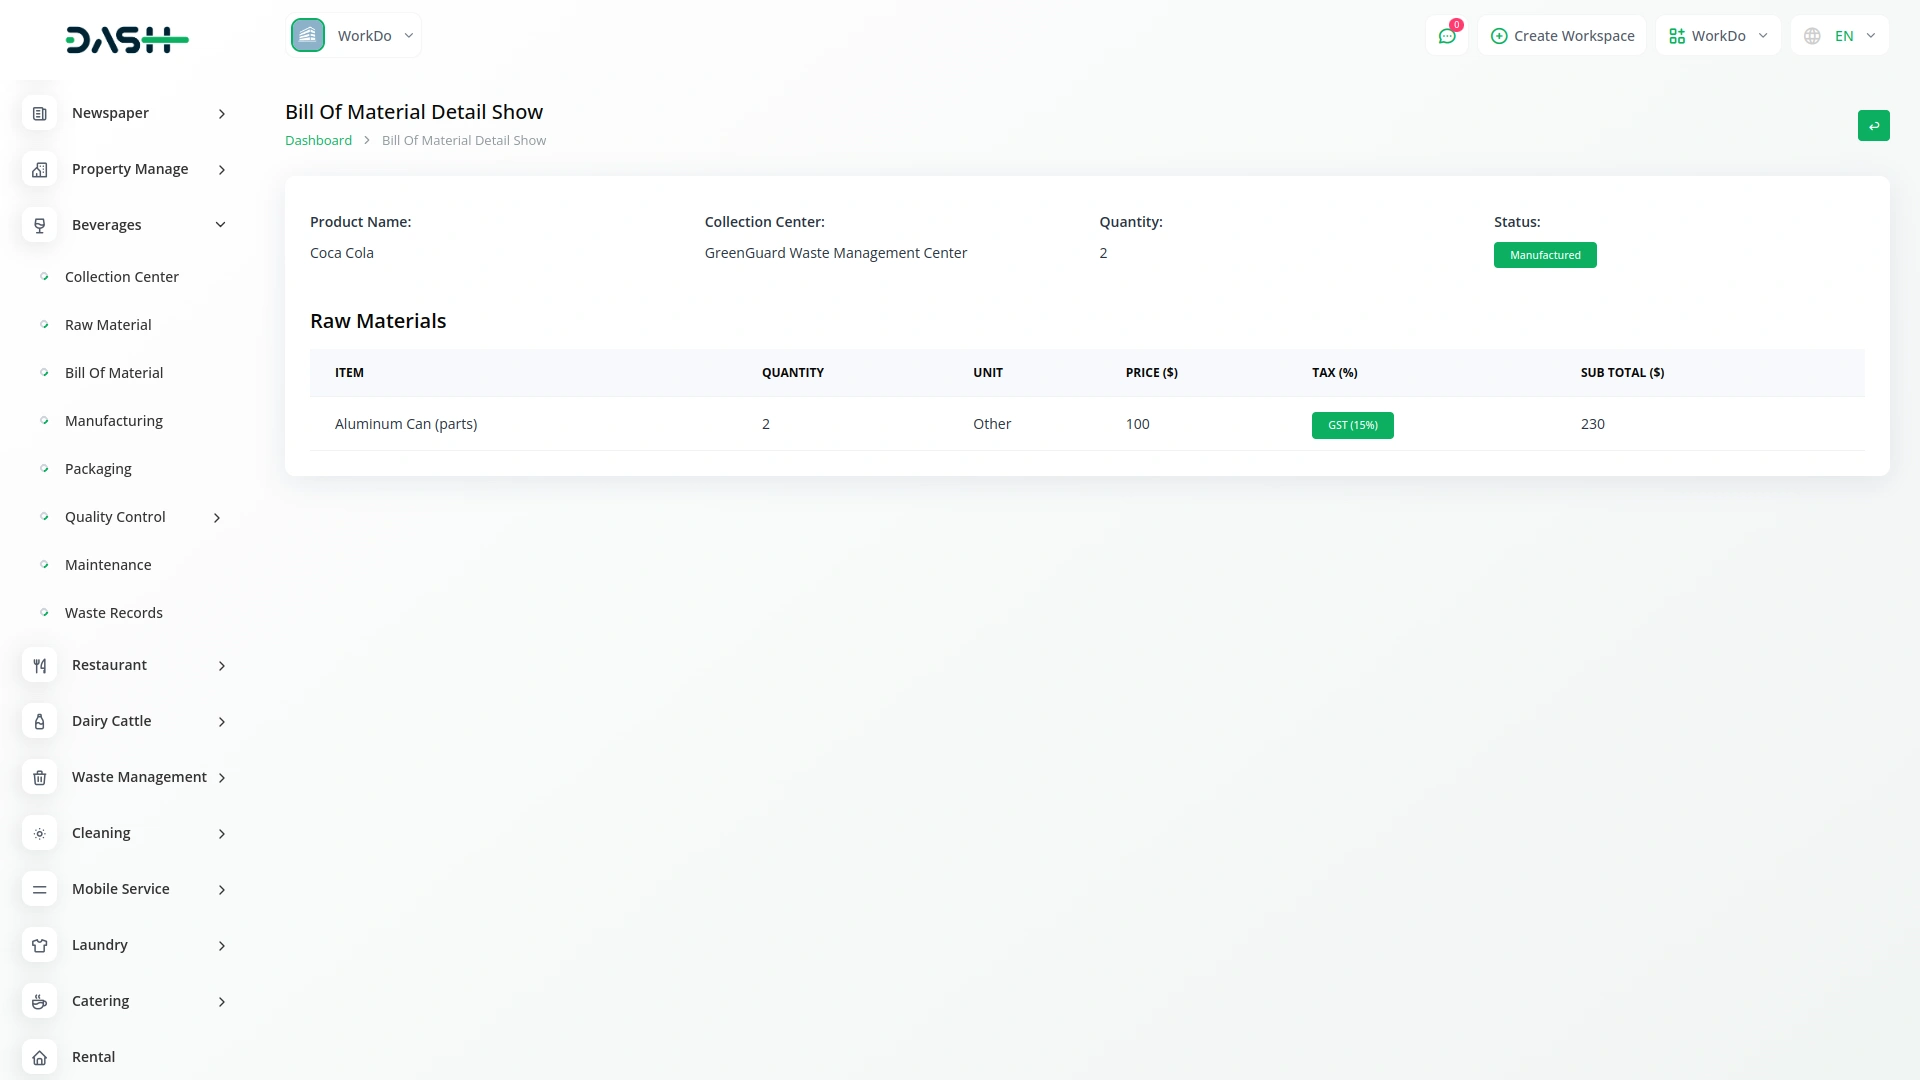Click the Rental house icon
The height and width of the screenshot is (1080, 1920).
point(40,1058)
